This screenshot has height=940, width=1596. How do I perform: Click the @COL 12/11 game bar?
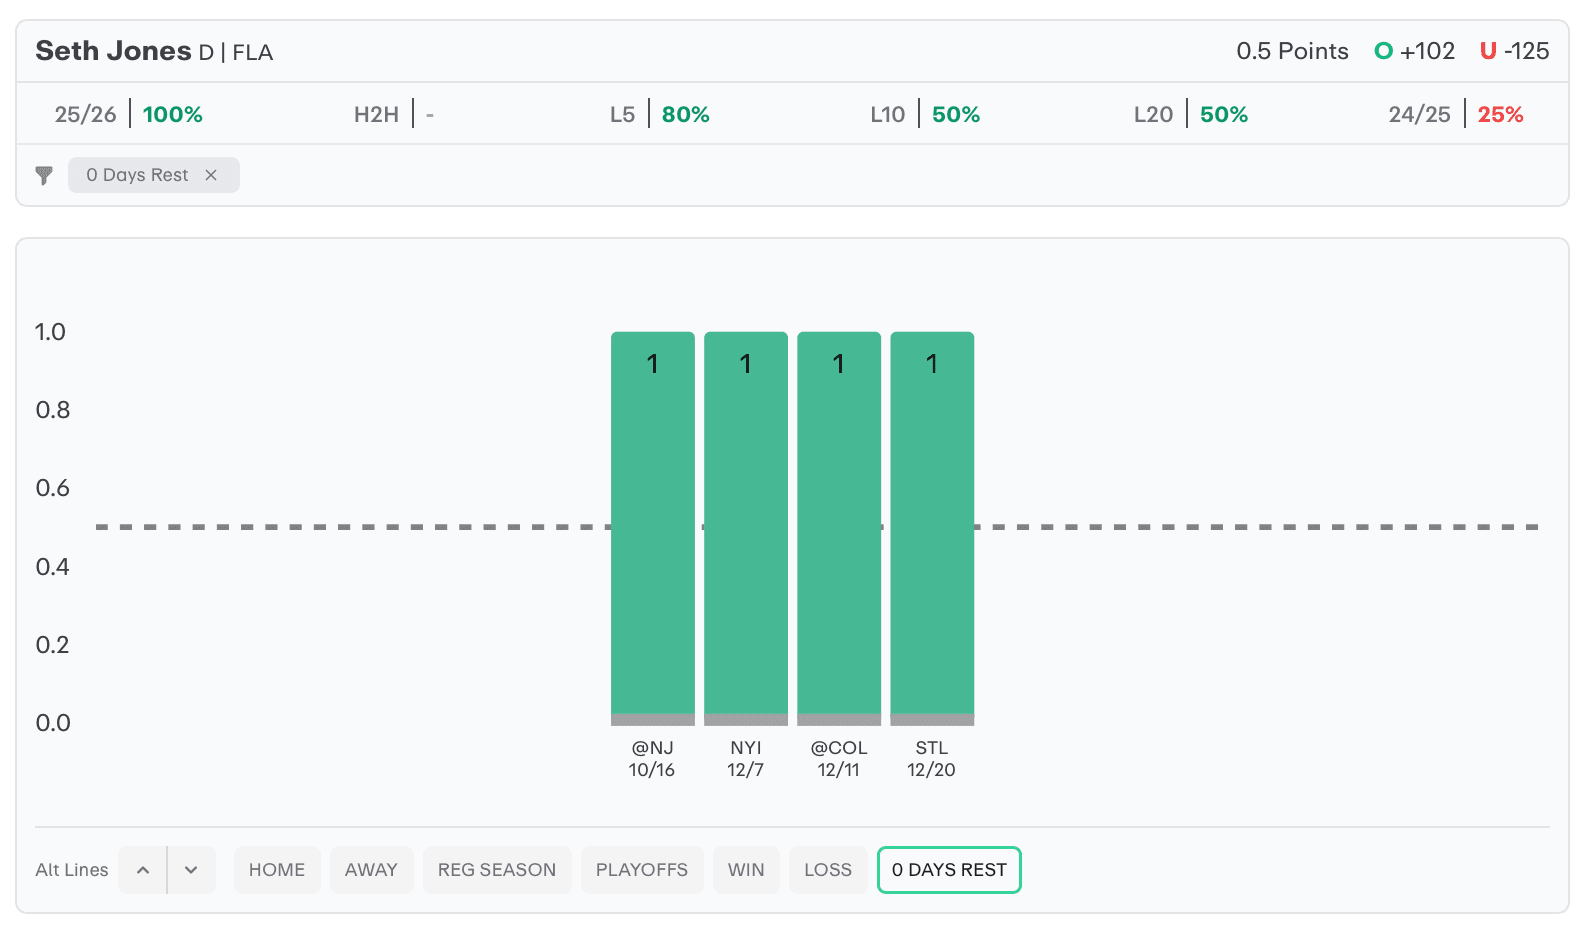pos(839,525)
